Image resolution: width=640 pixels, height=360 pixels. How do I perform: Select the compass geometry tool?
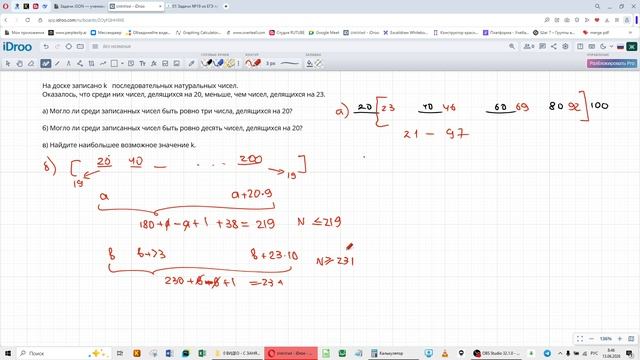point(69,64)
